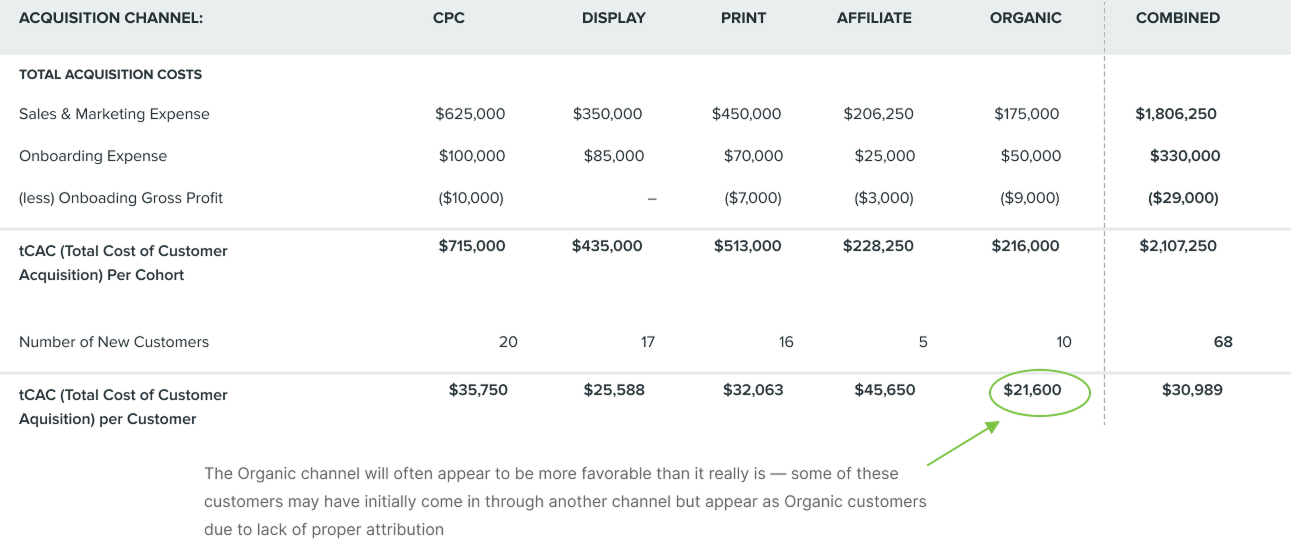Screen dimensions: 1291x559
Task: Click the Sales & Marketing Expense row label
Action: 114,114
